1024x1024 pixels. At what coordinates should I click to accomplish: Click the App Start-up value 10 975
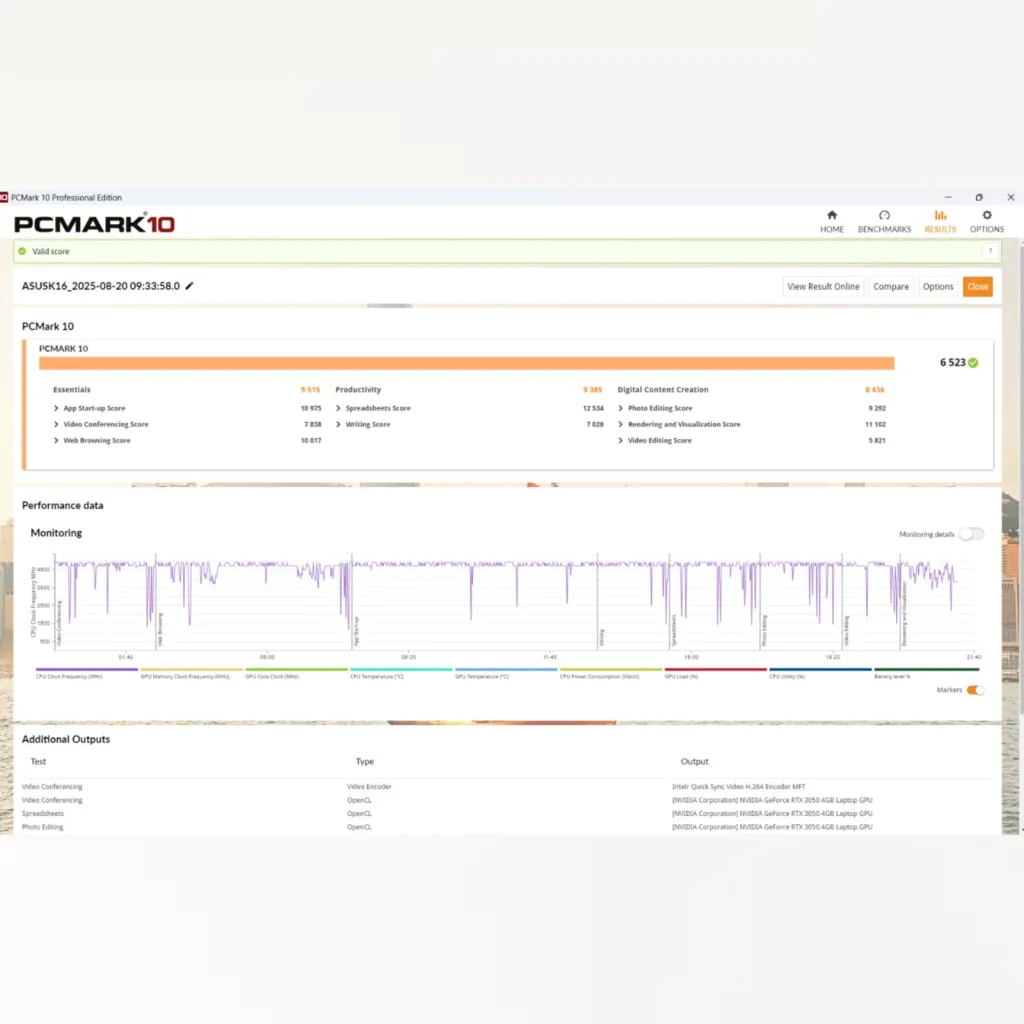click(x=311, y=408)
